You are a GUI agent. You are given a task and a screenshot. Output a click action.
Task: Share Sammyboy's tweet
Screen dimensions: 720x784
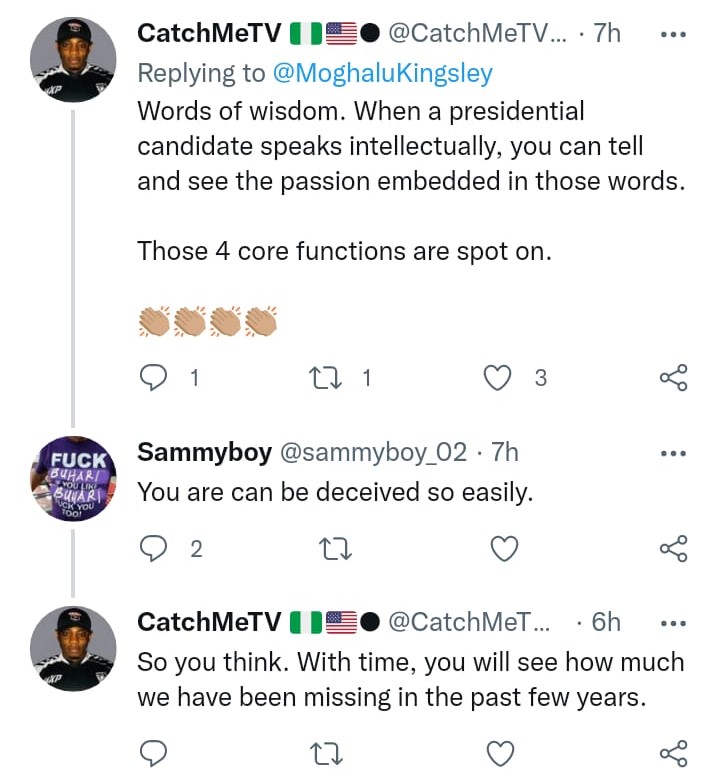coord(673,548)
